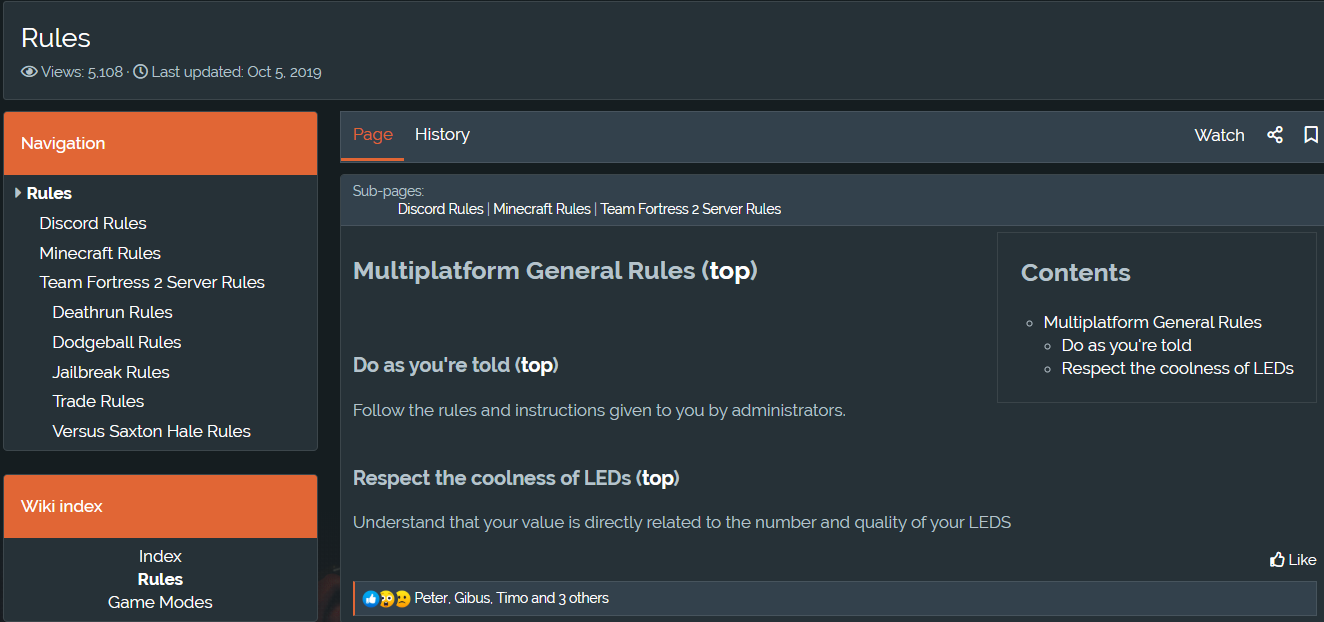Open Minecraft Rules in the Navigation sidebar

(x=100, y=253)
